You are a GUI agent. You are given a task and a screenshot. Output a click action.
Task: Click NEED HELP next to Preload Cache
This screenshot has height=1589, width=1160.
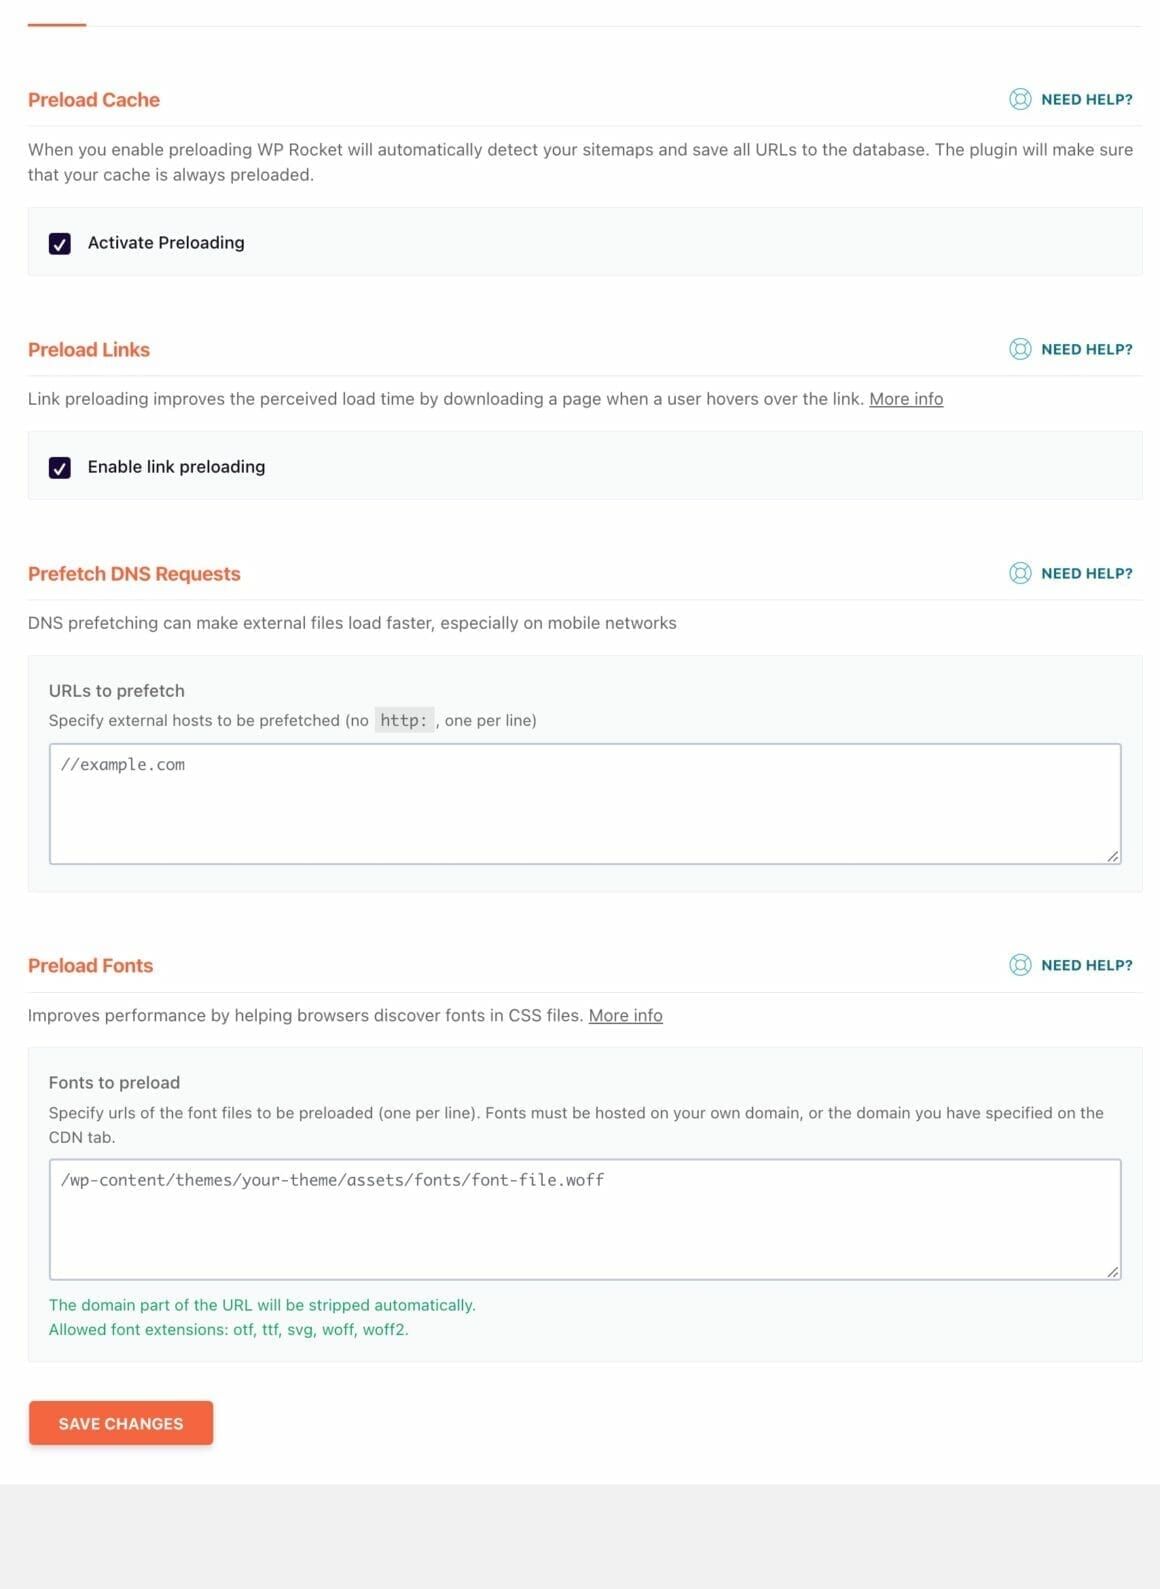tap(1086, 99)
